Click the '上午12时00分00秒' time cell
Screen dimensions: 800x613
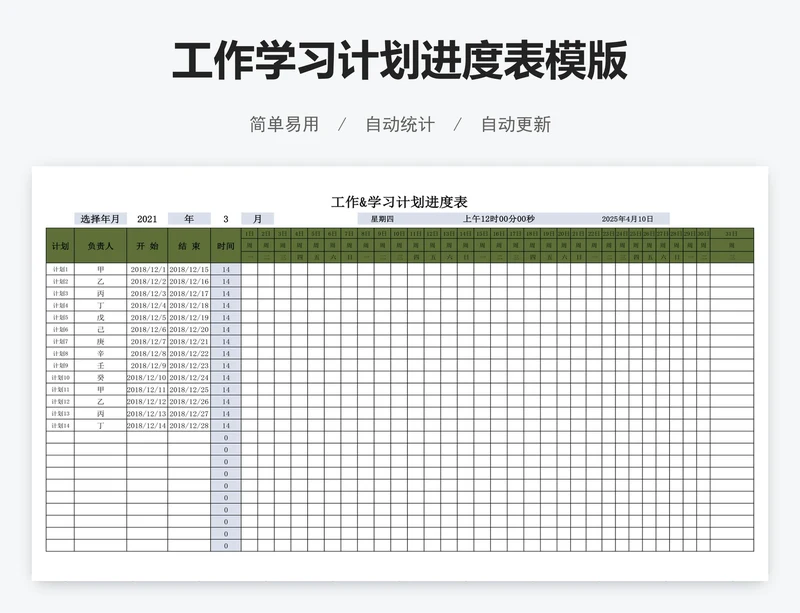(x=498, y=219)
